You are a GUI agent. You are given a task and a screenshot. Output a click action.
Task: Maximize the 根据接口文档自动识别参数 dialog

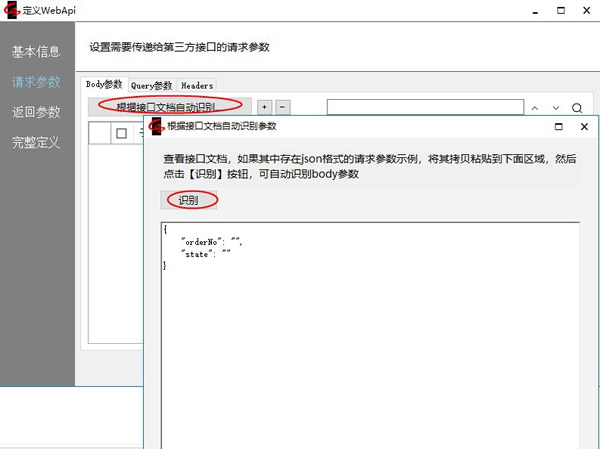tap(557, 126)
